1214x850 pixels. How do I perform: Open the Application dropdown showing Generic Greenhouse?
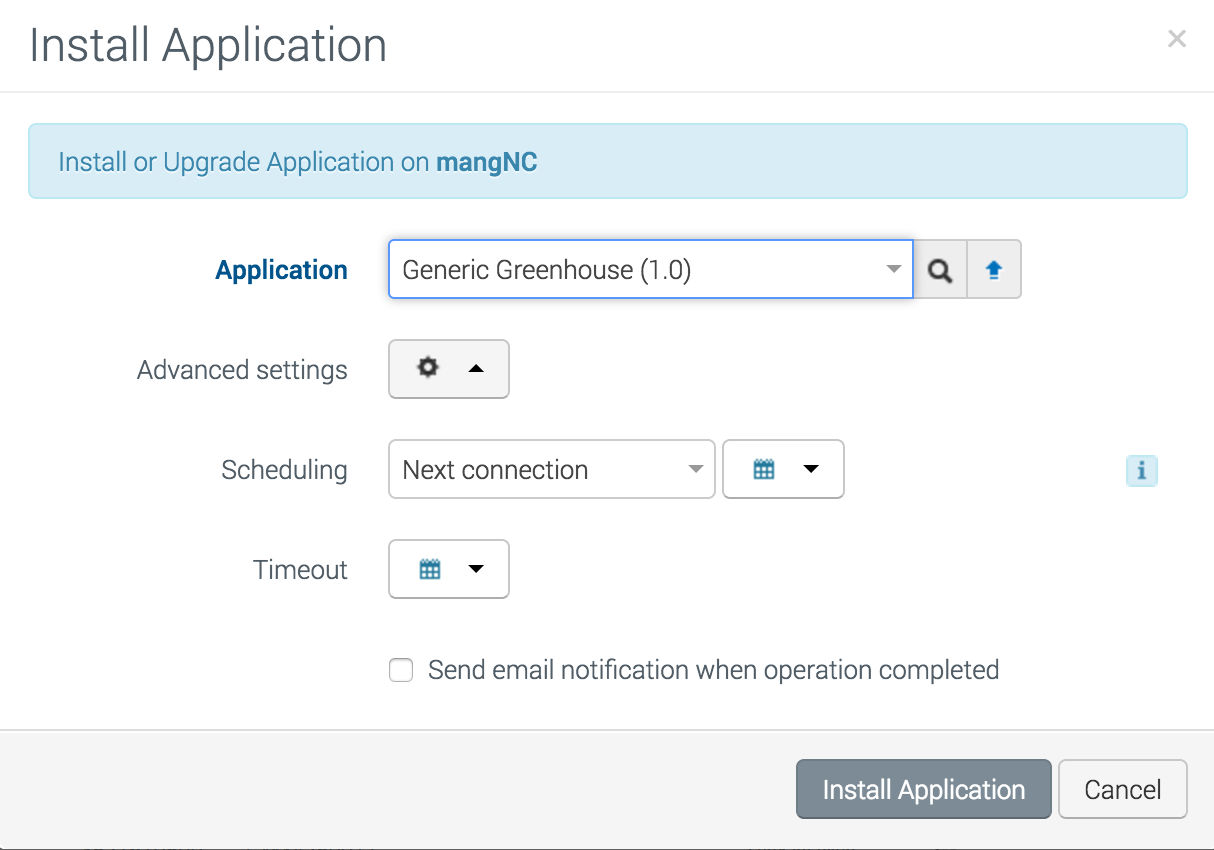[650, 270]
